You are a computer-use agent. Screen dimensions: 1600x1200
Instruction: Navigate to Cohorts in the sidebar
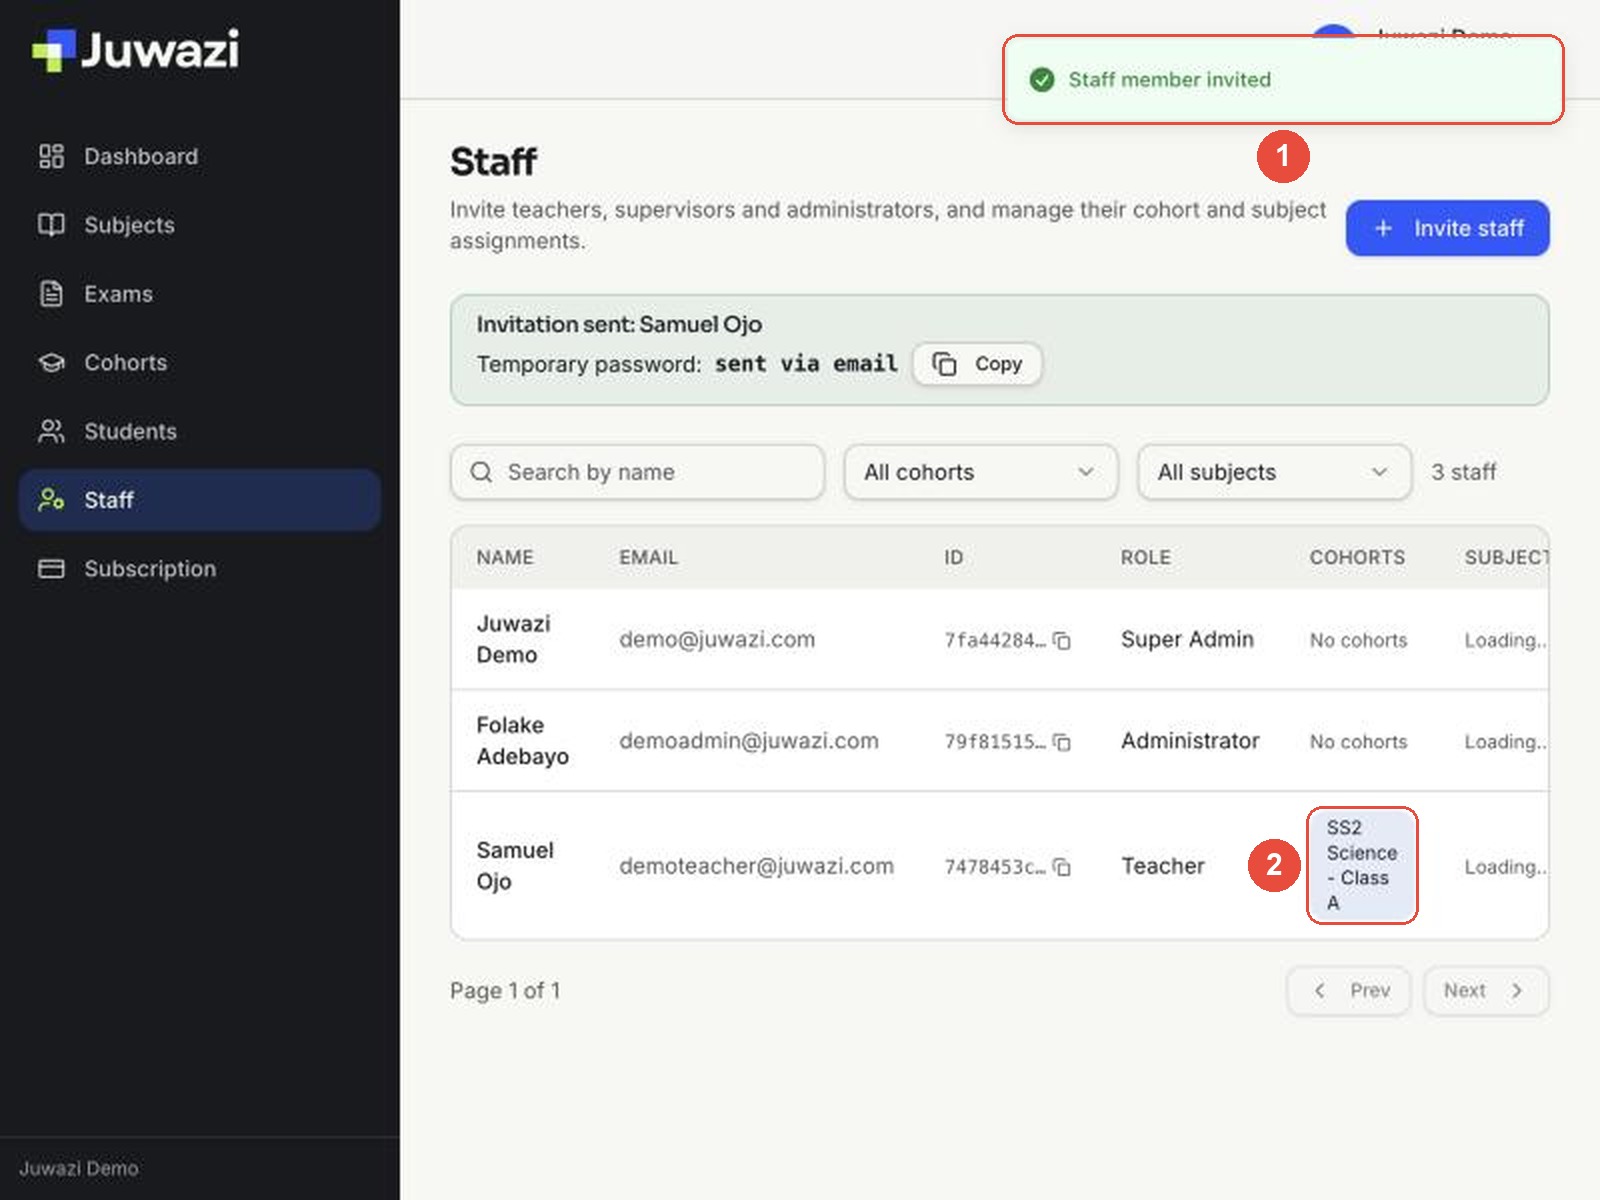[x=199, y=362]
